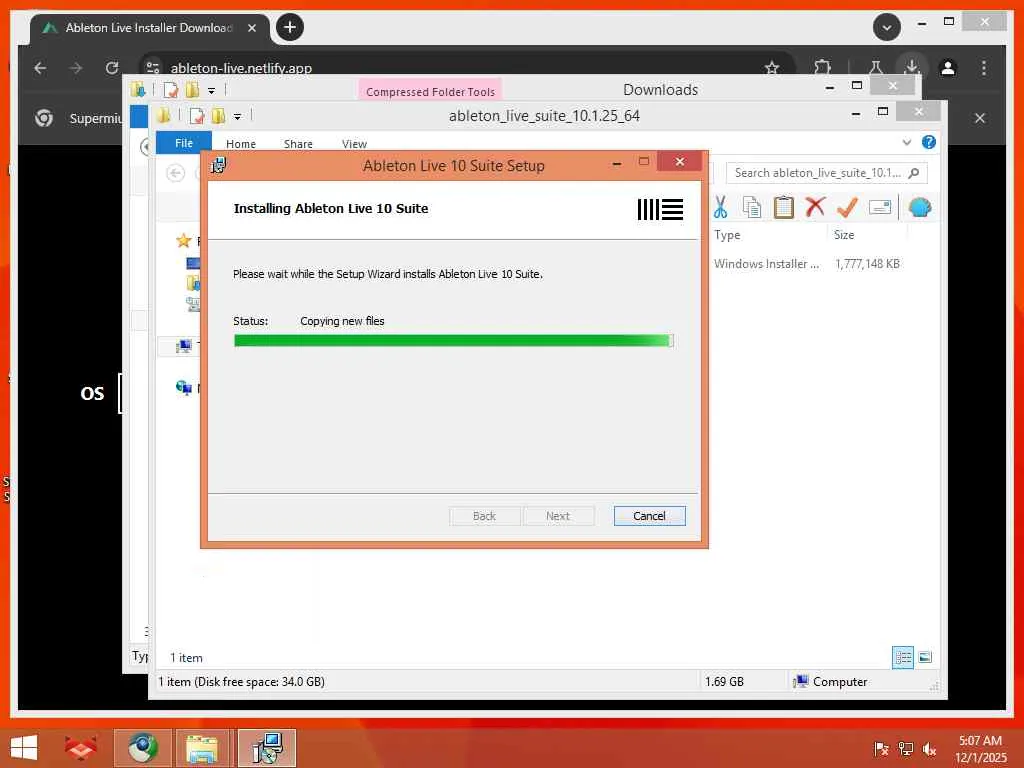The width and height of the screenshot is (1024, 768).
Task: Open the browser three-dot menu
Action: [x=984, y=68]
